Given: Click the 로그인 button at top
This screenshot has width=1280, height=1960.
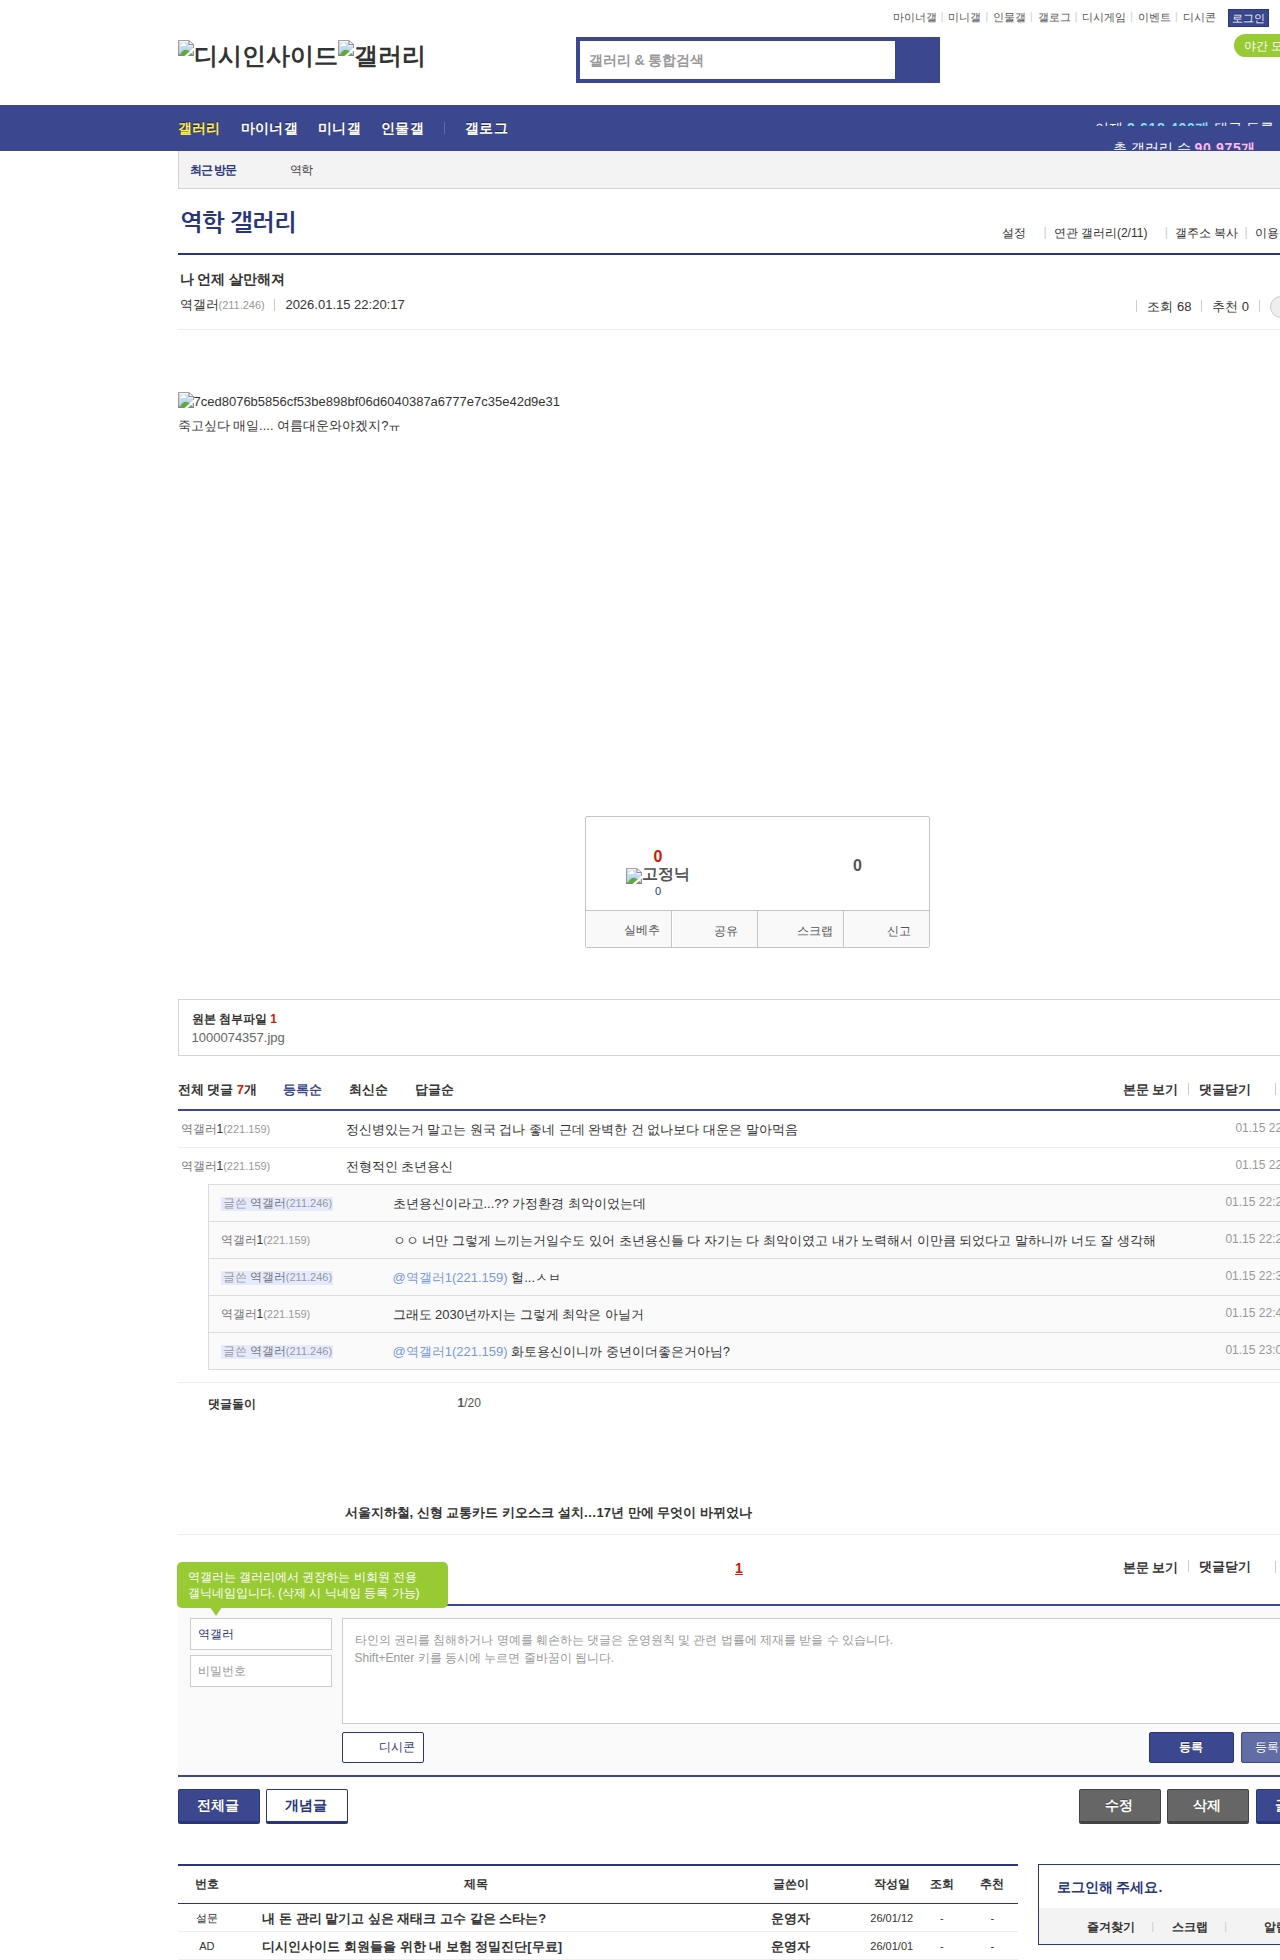Looking at the screenshot, I should 1248,18.
